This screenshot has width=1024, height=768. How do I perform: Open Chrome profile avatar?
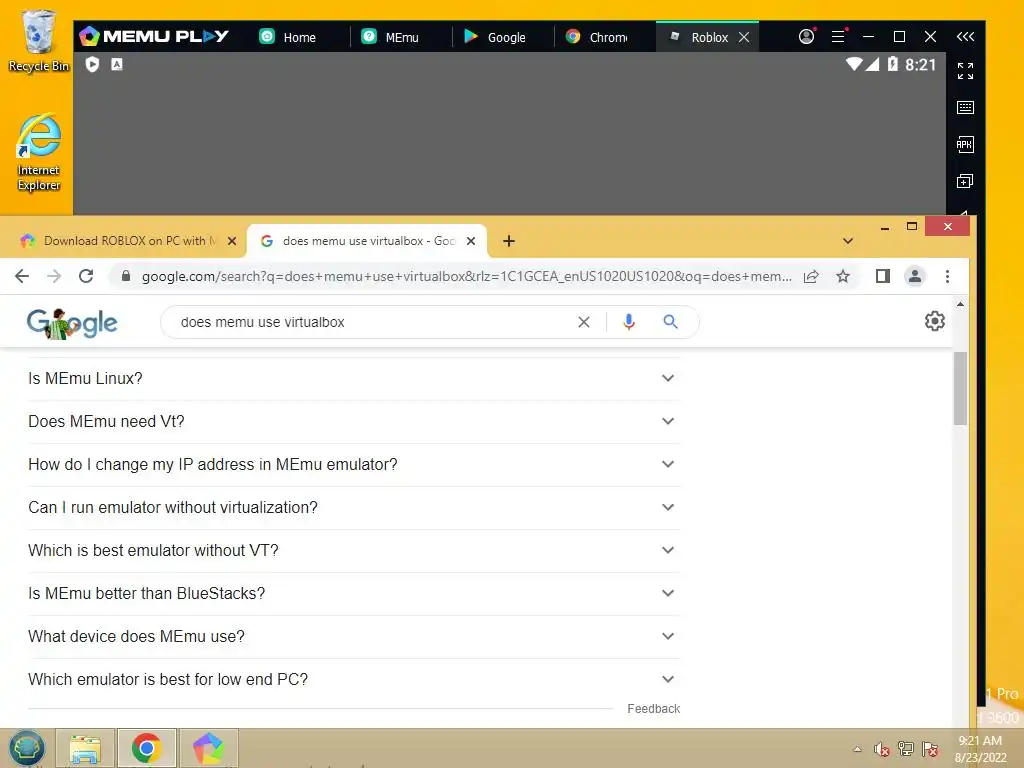click(x=915, y=276)
